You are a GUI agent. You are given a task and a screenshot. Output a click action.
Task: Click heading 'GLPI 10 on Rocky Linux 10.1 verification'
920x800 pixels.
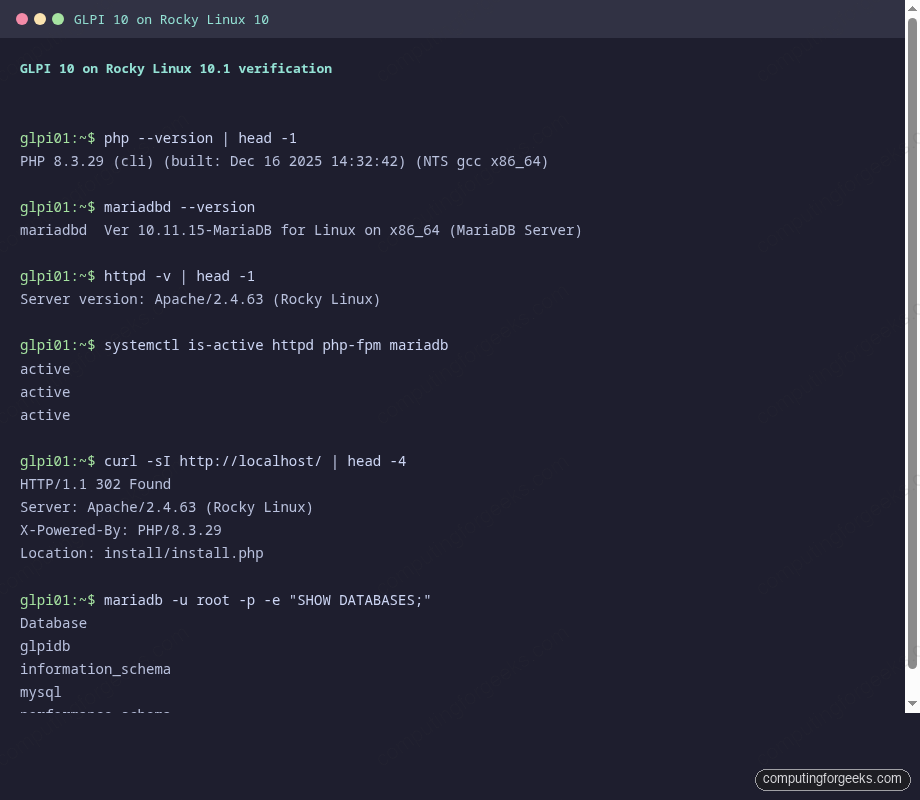(x=175, y=69)
